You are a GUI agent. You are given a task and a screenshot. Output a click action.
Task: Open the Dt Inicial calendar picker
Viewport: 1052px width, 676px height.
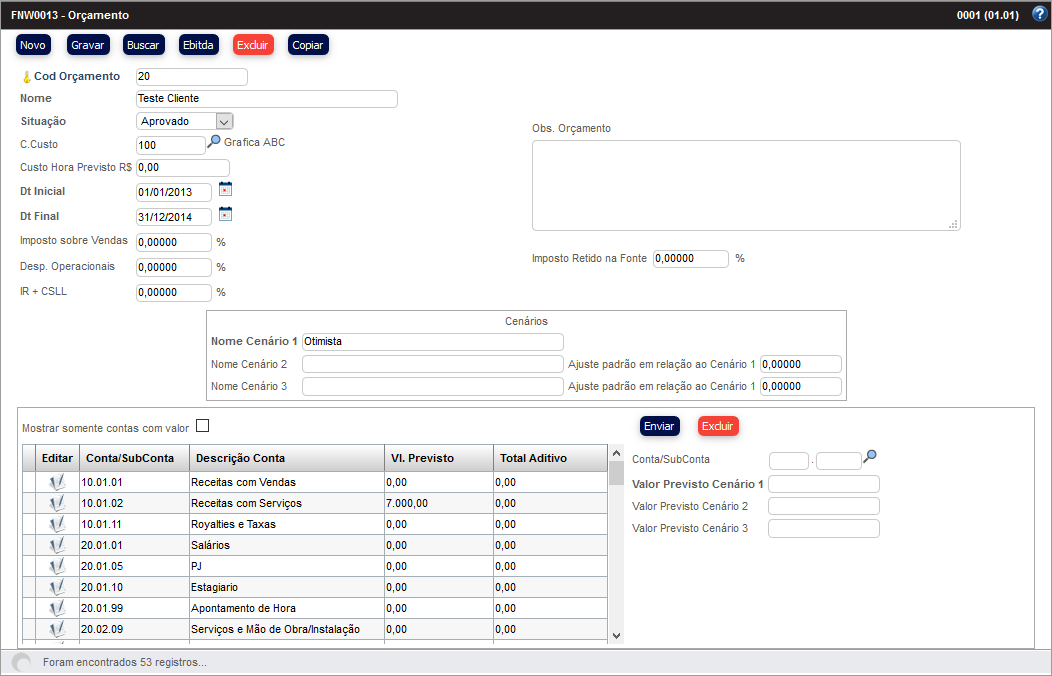pos(225,189)
